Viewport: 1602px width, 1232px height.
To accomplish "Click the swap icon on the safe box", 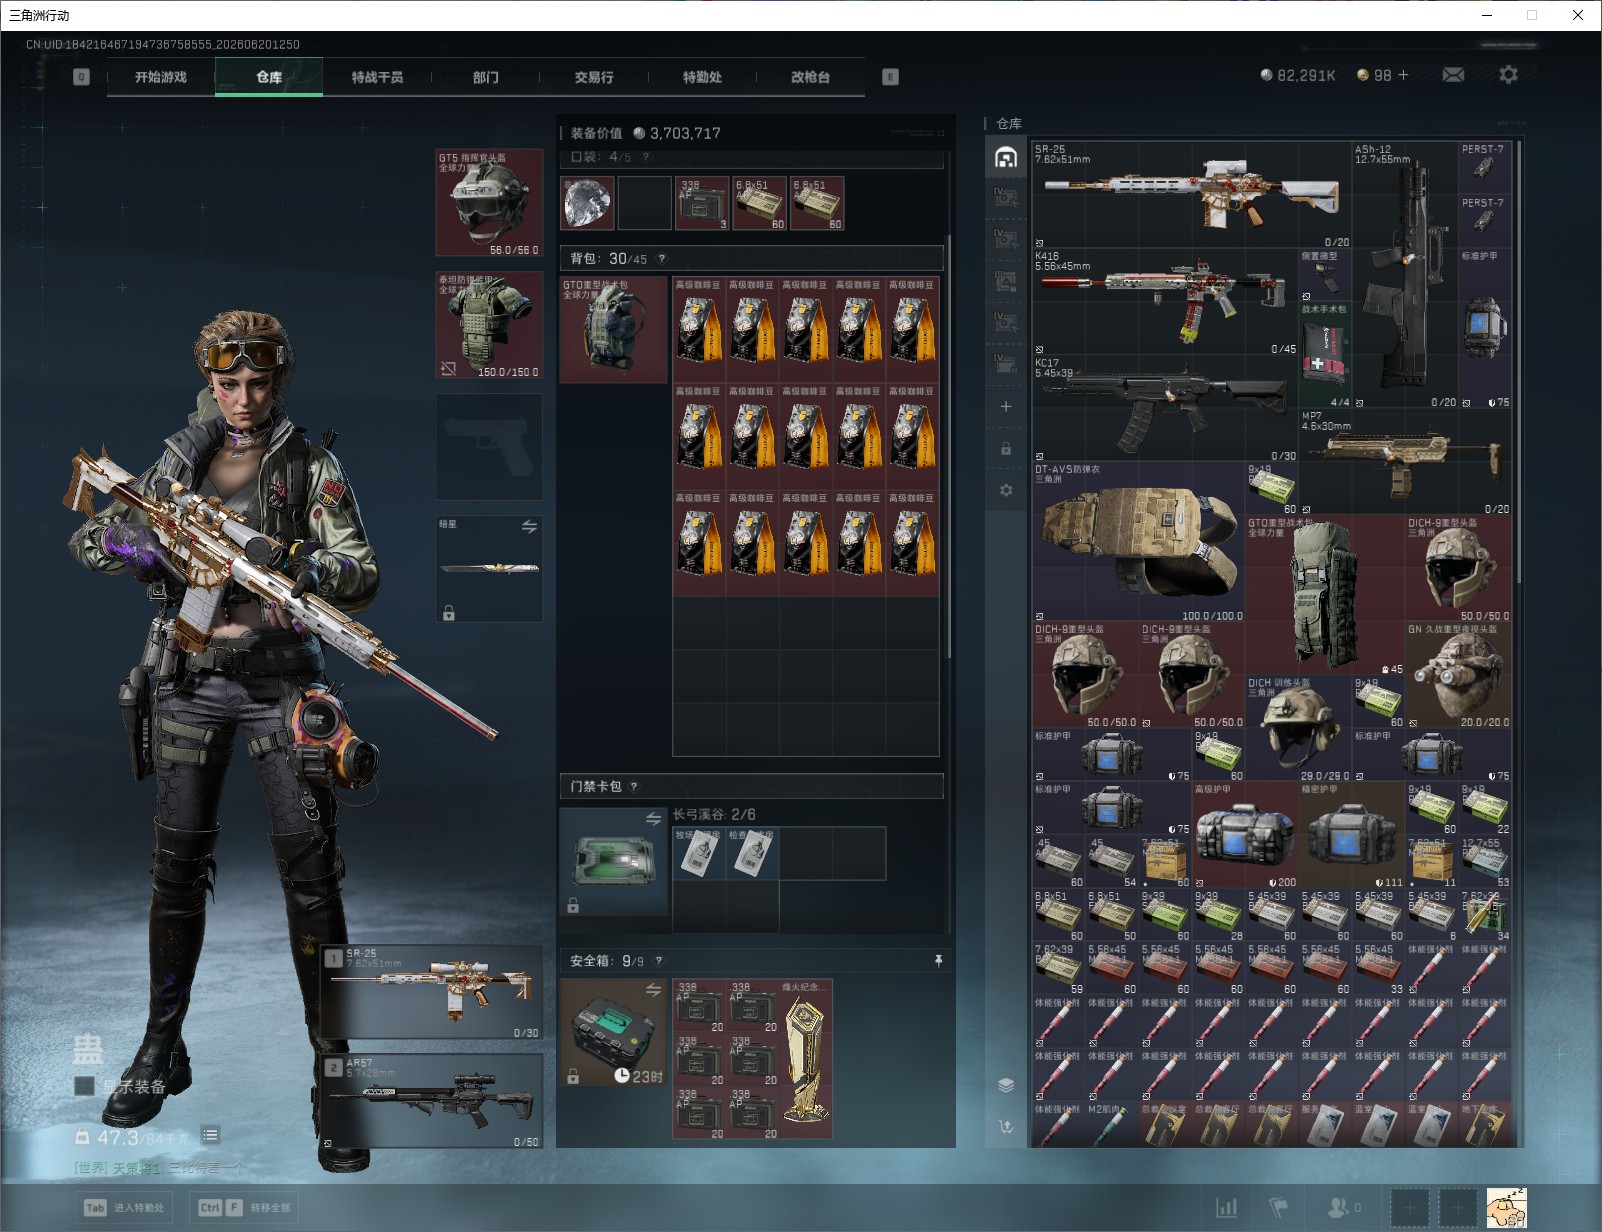I will coord(653,990).
